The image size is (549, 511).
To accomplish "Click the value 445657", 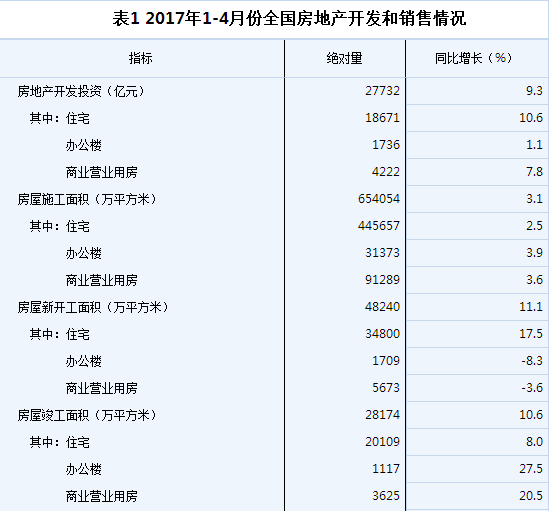I will tap(379, 226).
